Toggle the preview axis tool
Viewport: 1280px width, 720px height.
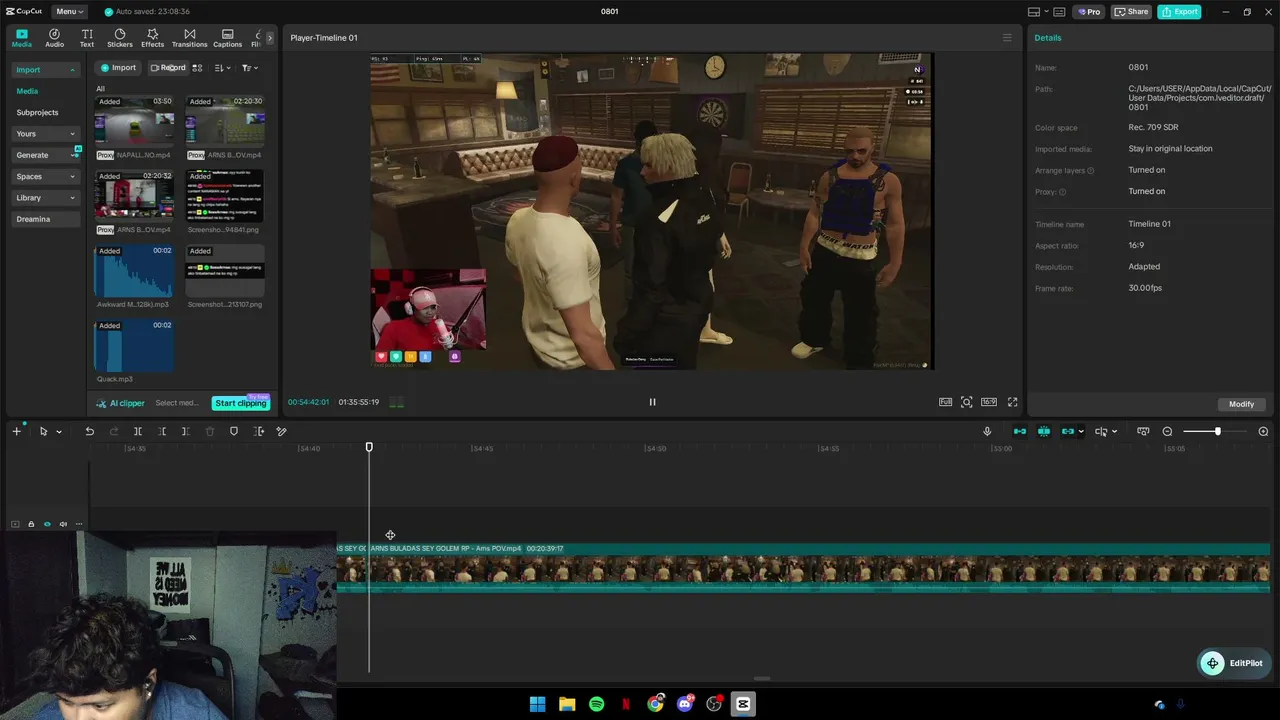coord(1143,431)
